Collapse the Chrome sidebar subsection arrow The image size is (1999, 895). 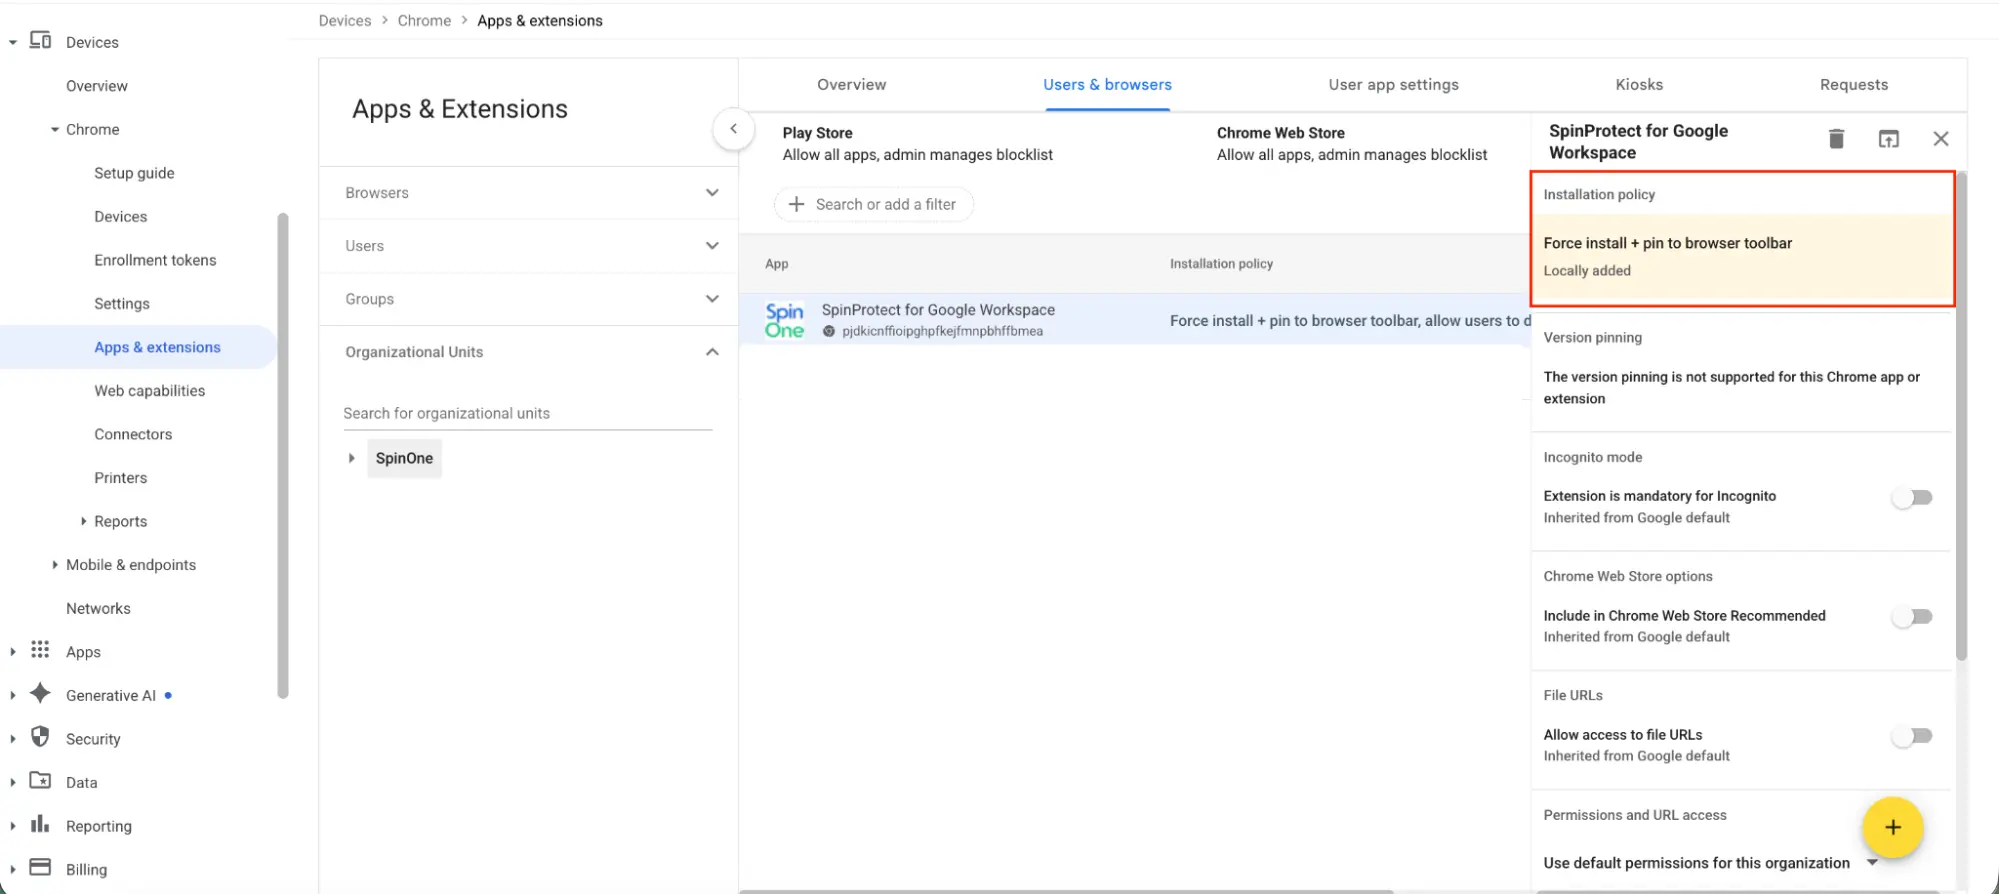55,130
